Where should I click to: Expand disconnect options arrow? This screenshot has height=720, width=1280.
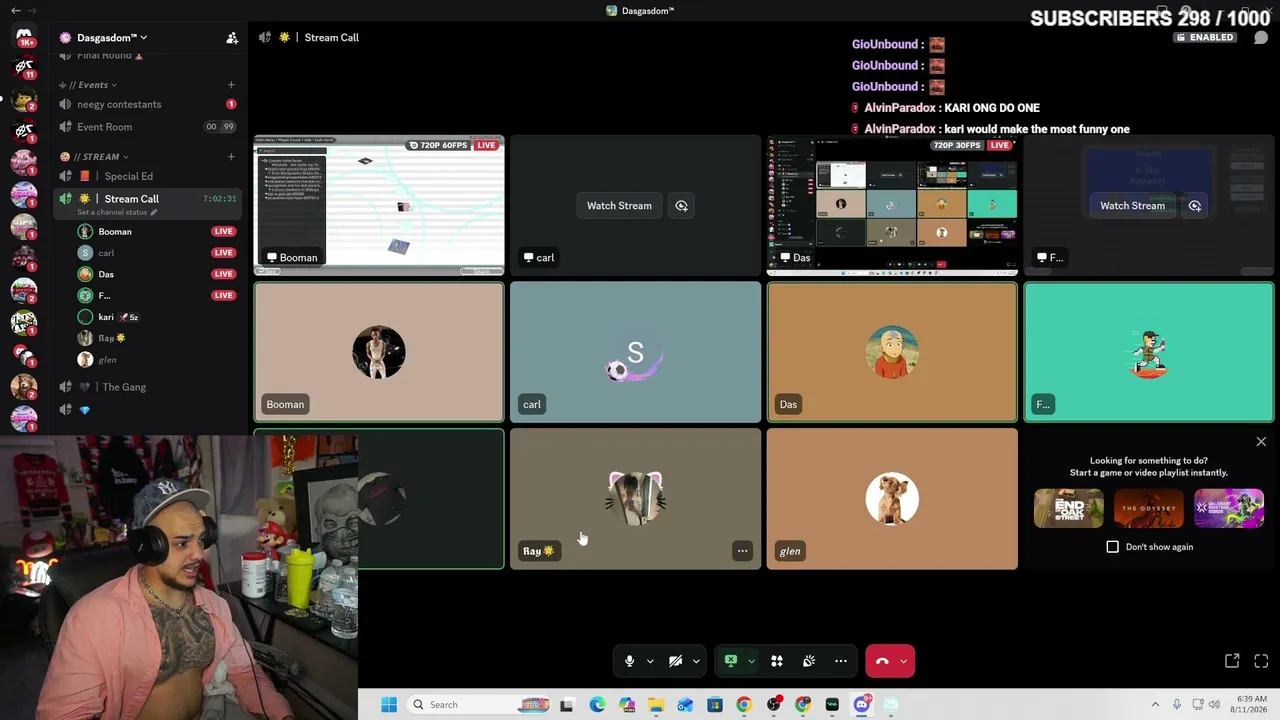tap(903, 661)
